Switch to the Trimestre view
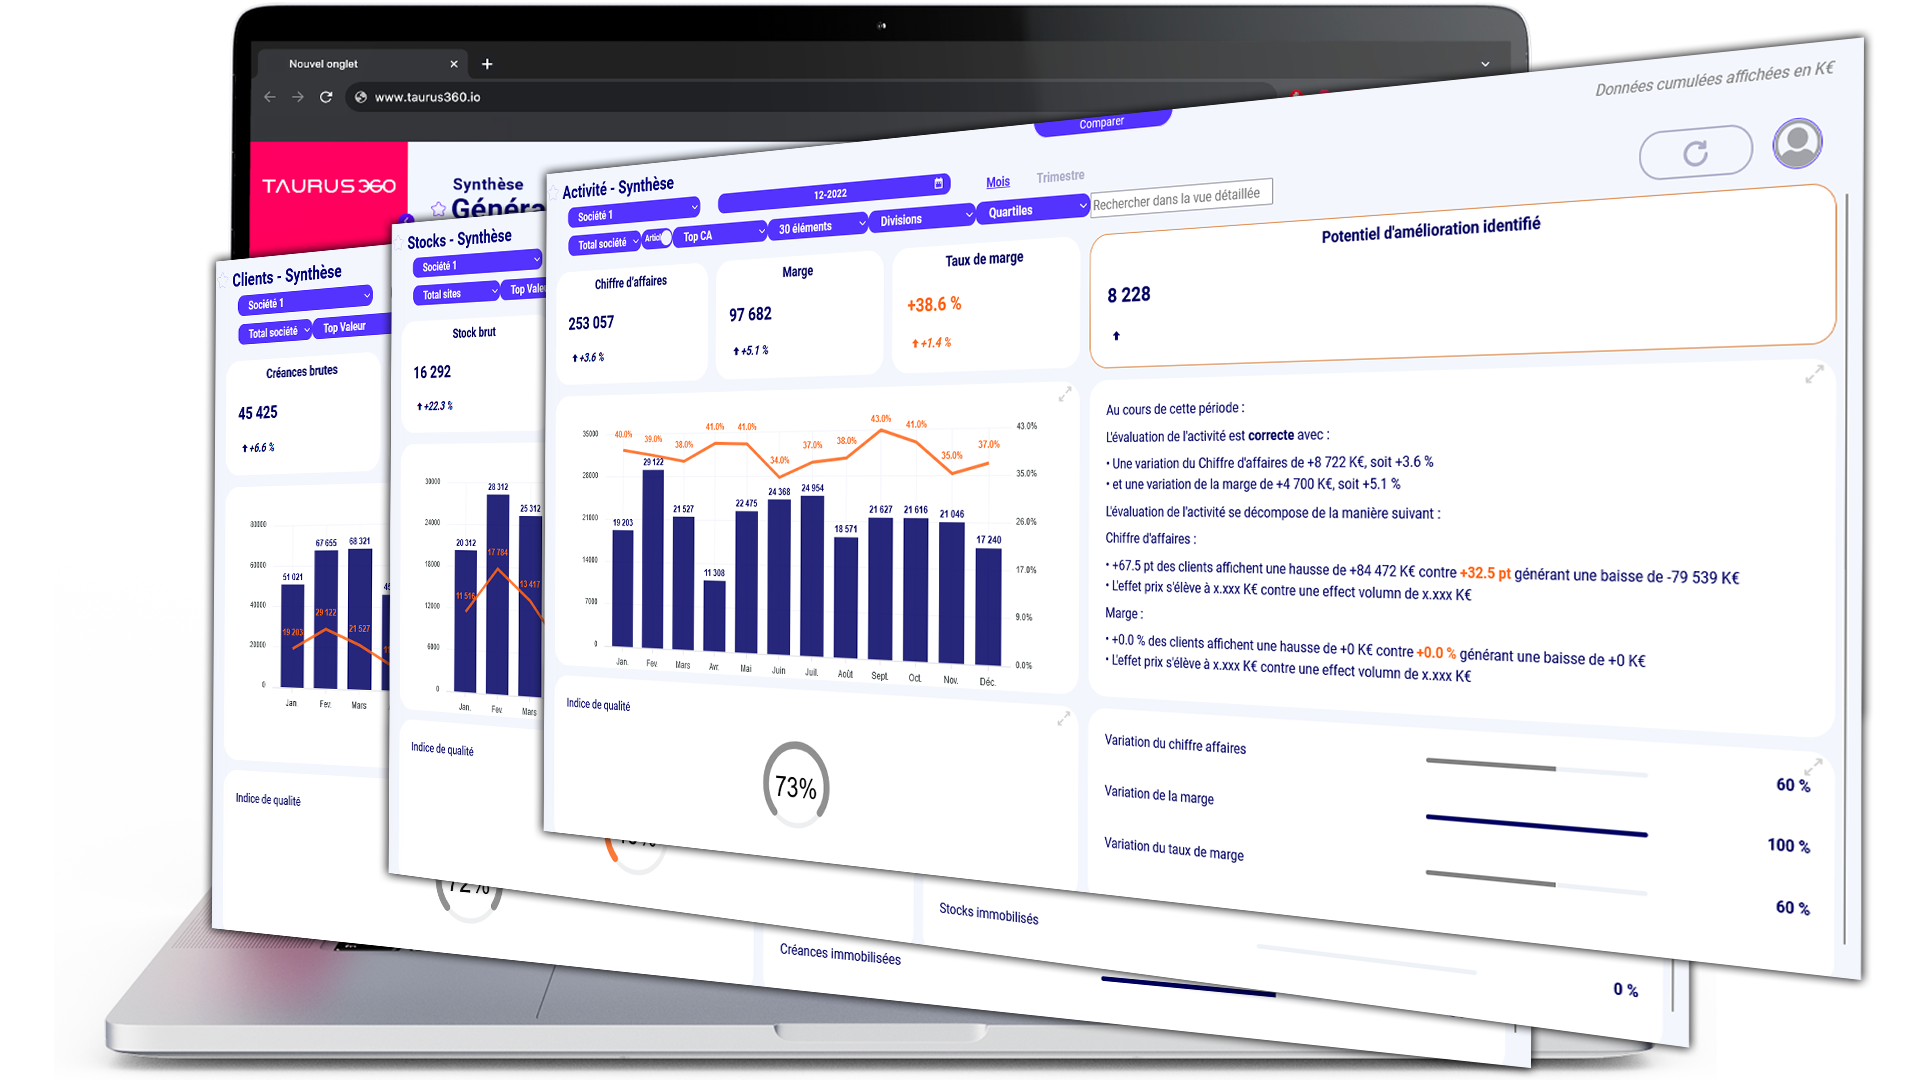 [x=1060, y=177]
